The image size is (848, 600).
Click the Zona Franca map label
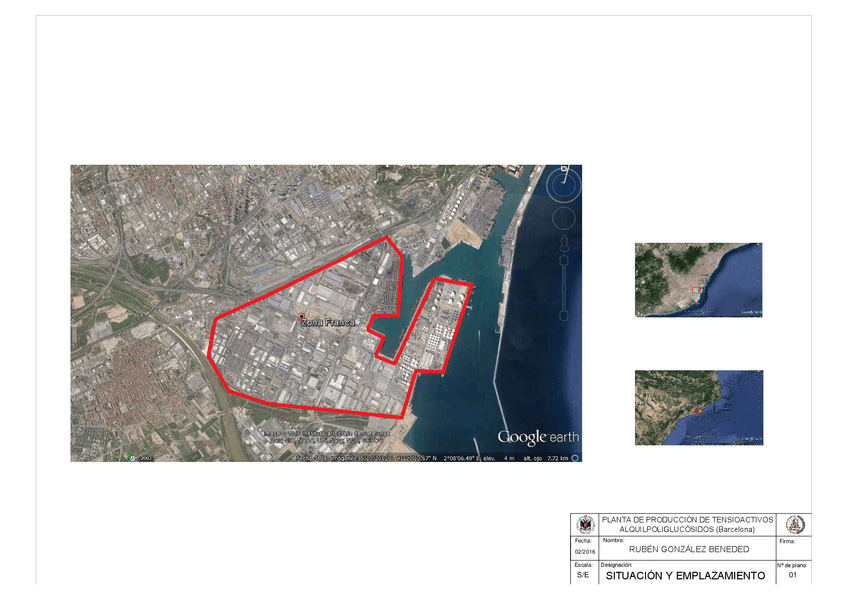(x=329, y=322)
